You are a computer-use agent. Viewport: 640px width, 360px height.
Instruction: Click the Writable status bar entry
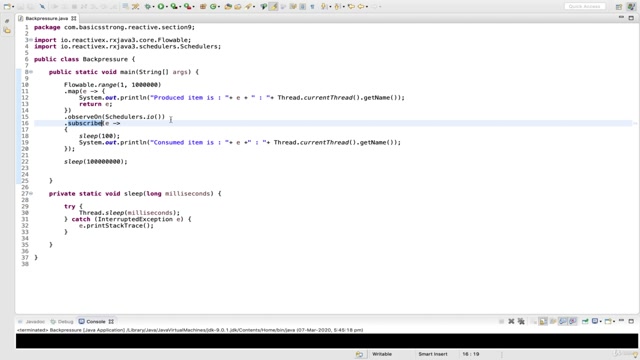pos(382,354)
